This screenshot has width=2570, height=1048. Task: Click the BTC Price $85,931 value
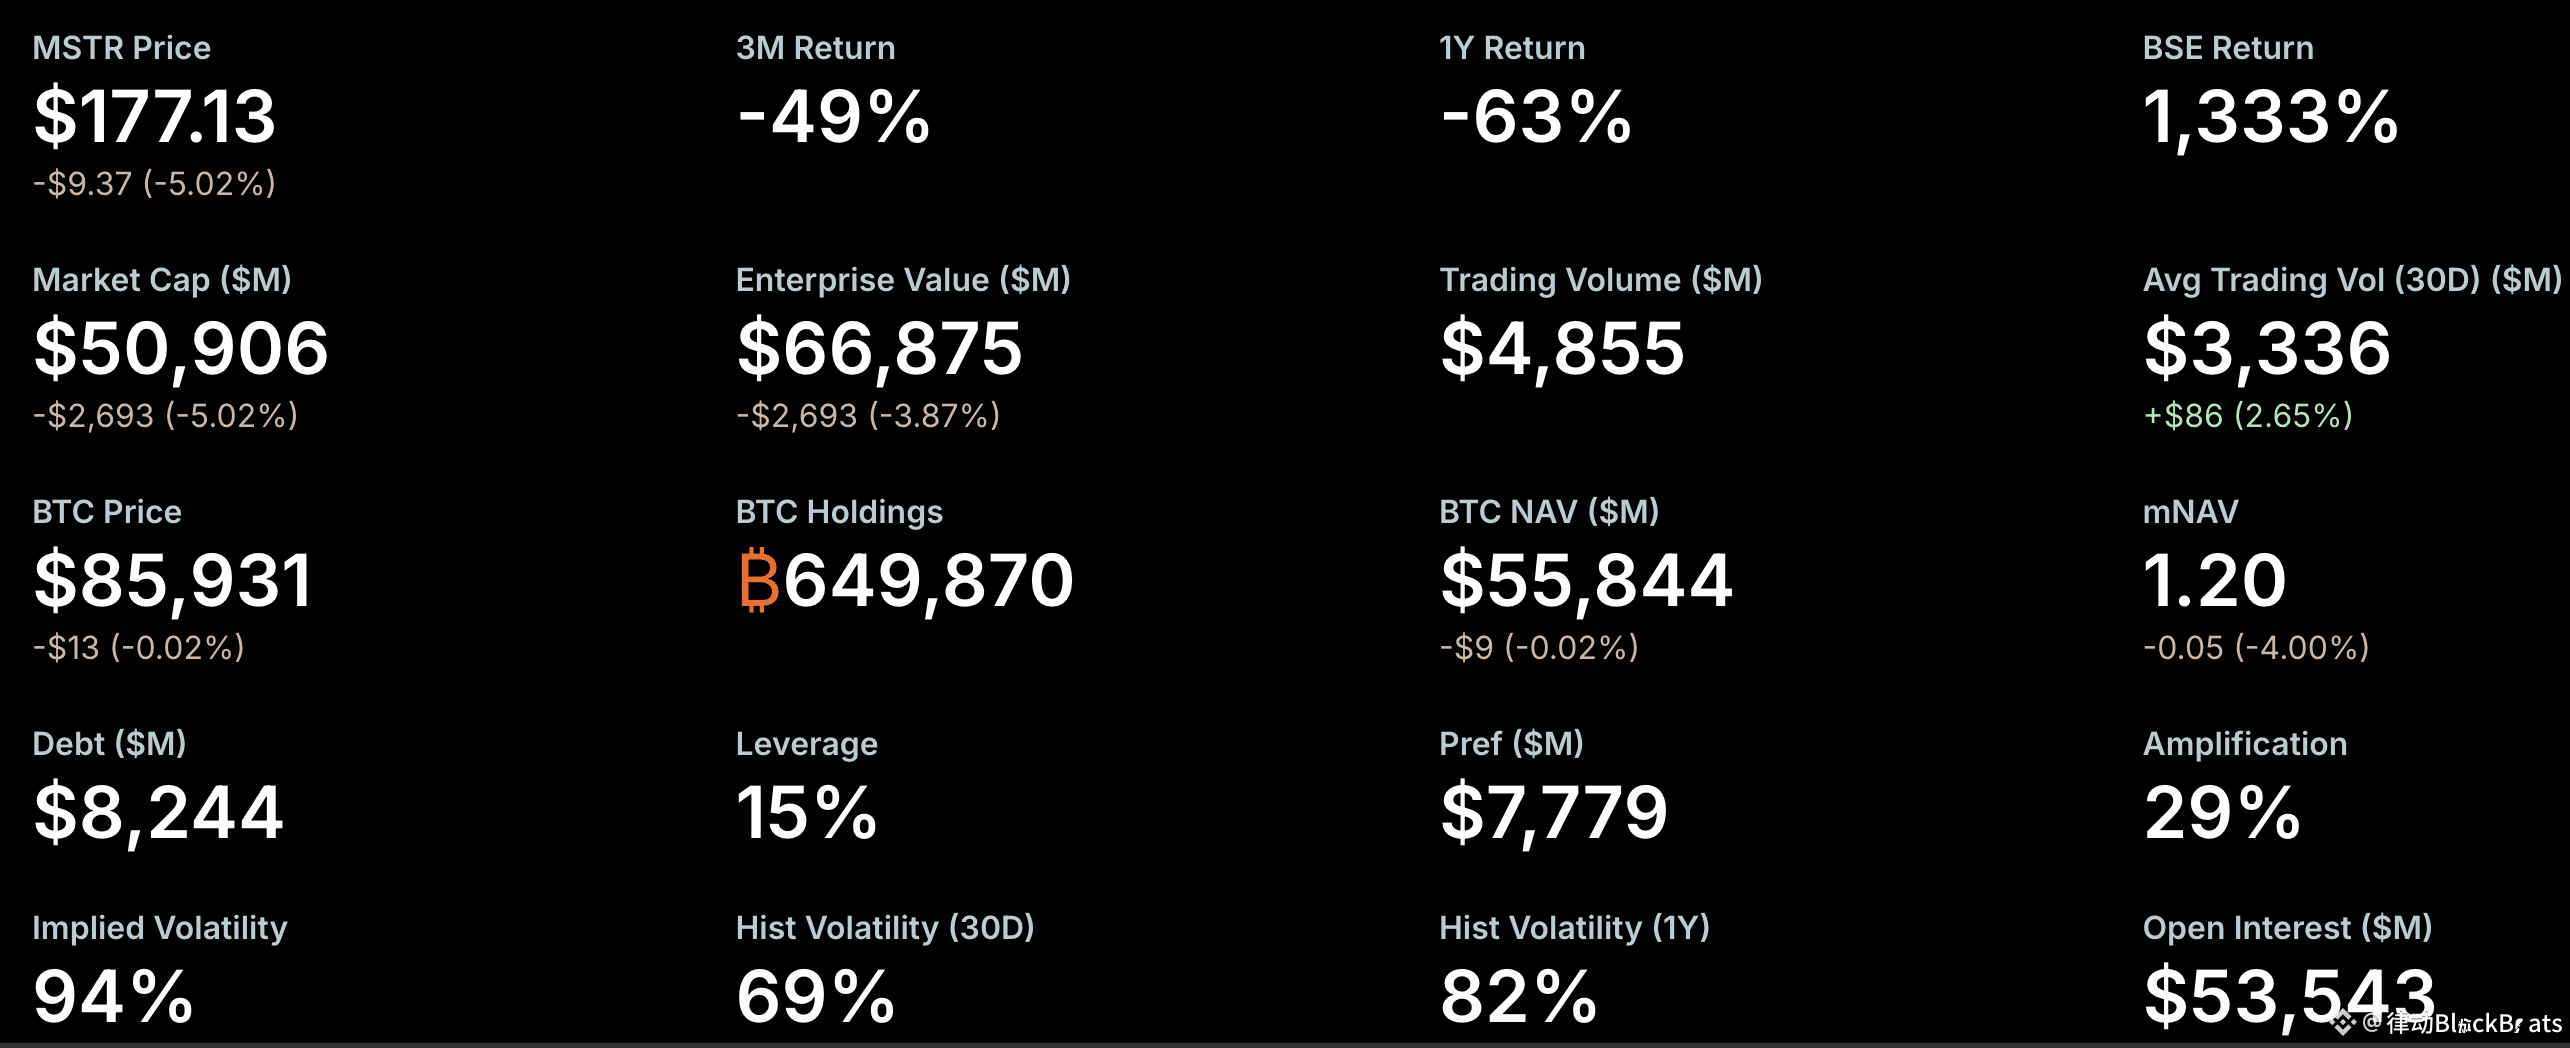pos(173,582)
